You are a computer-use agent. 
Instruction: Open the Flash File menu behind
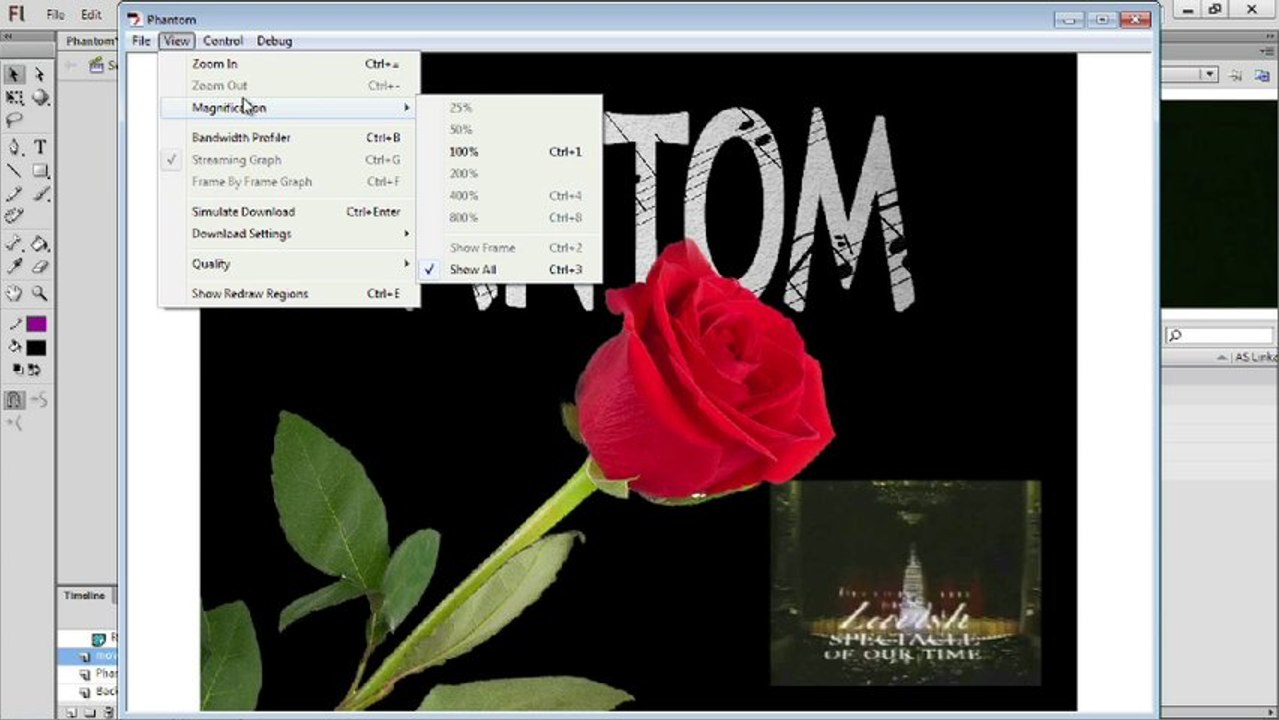coord(55,15)
